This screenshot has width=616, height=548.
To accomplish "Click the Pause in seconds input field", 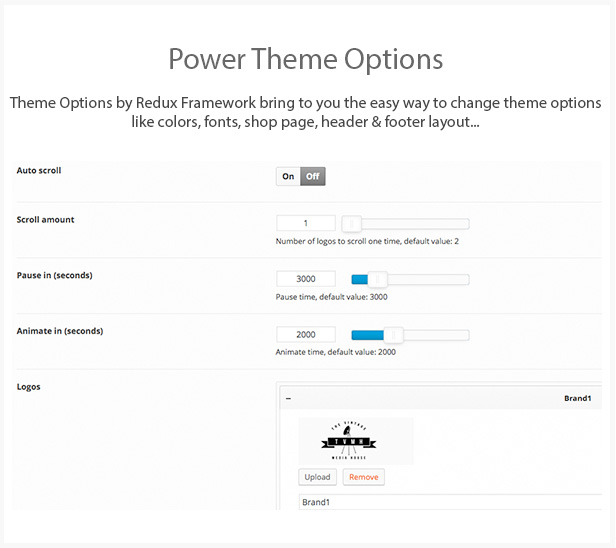I will pos(306,279).
